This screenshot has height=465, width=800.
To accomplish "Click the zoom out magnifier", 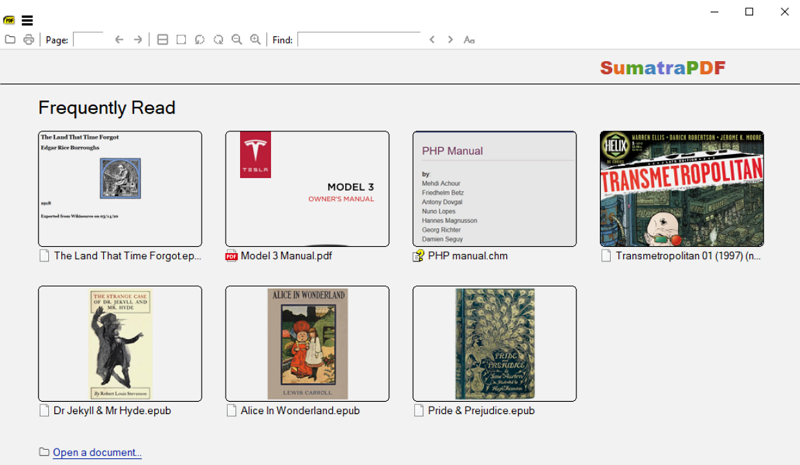I will coord(237,40).
